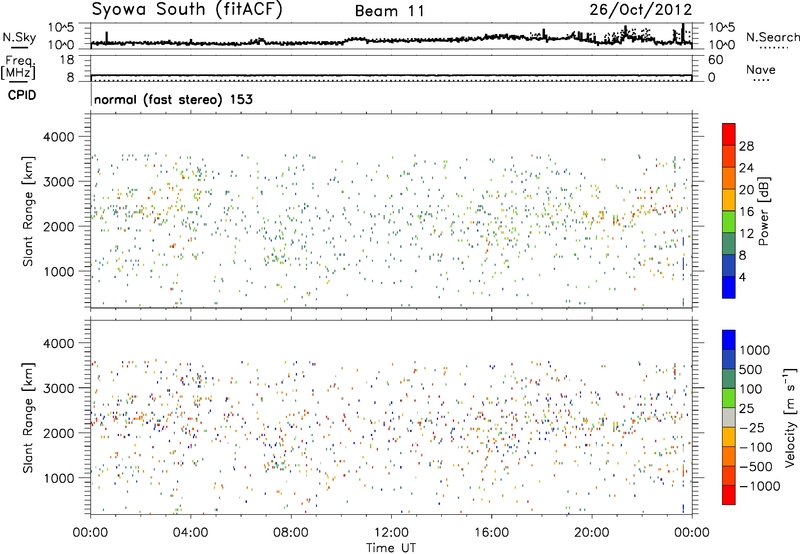Screen dimensions: 800x554
Task: Click the '12:00' time tick label
Action: [x=391, y=533]
